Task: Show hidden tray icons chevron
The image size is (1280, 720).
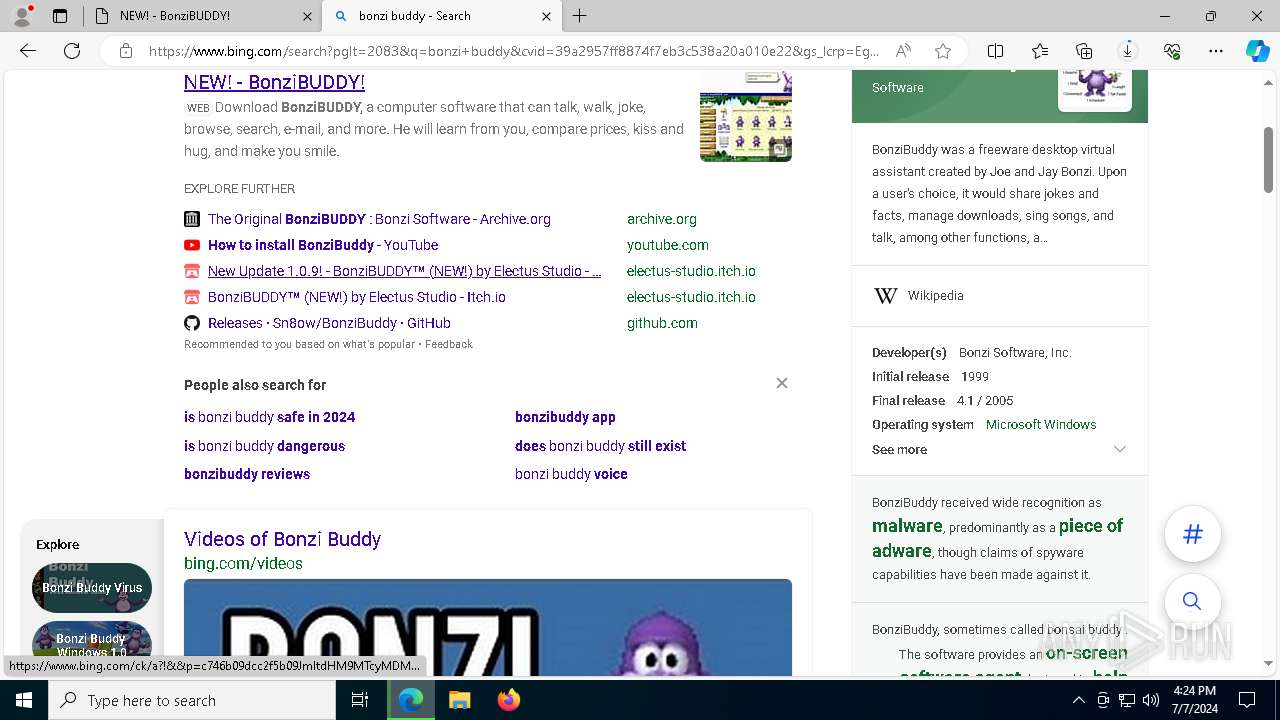Action: 1078,700
